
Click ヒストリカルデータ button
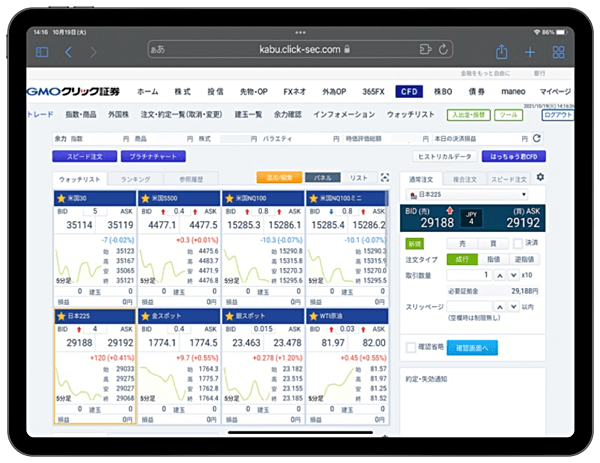pos(445,157)
